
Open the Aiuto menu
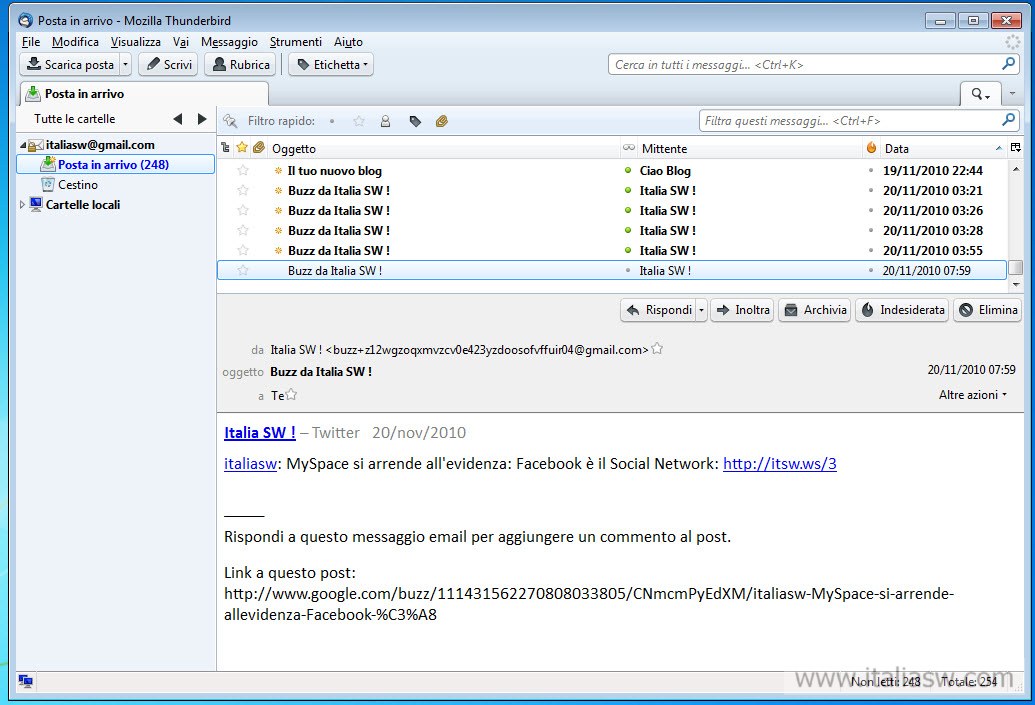348,42
